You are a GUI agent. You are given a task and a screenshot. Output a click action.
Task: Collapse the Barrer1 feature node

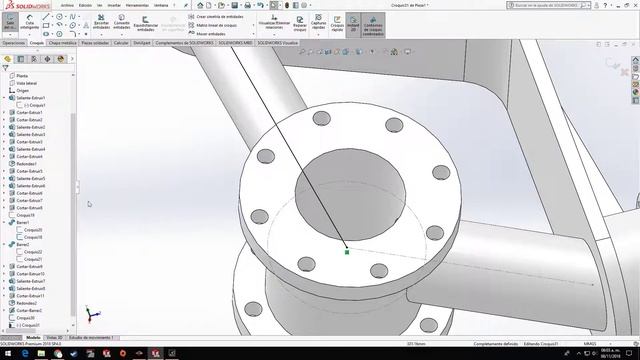(4, 222)
